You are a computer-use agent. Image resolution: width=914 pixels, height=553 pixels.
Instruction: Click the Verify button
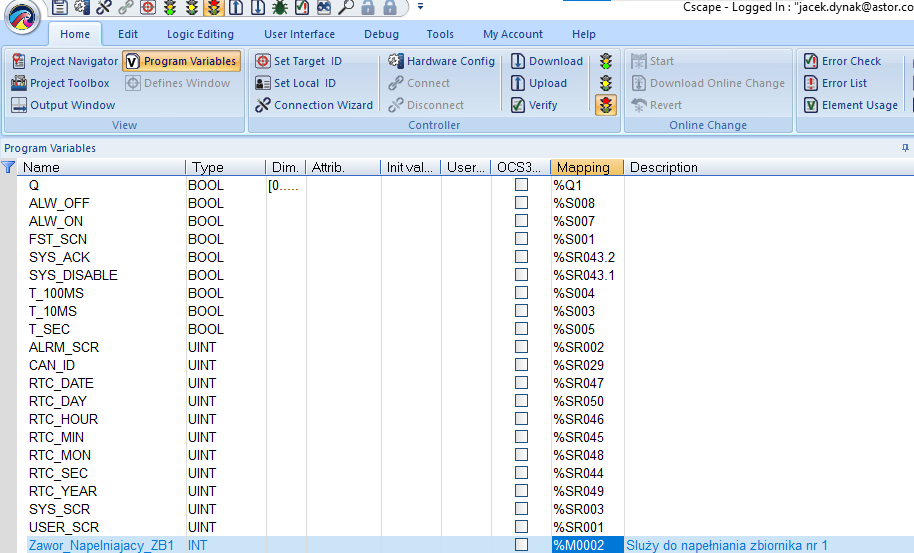pyautogui.click(x=534, y=105)
